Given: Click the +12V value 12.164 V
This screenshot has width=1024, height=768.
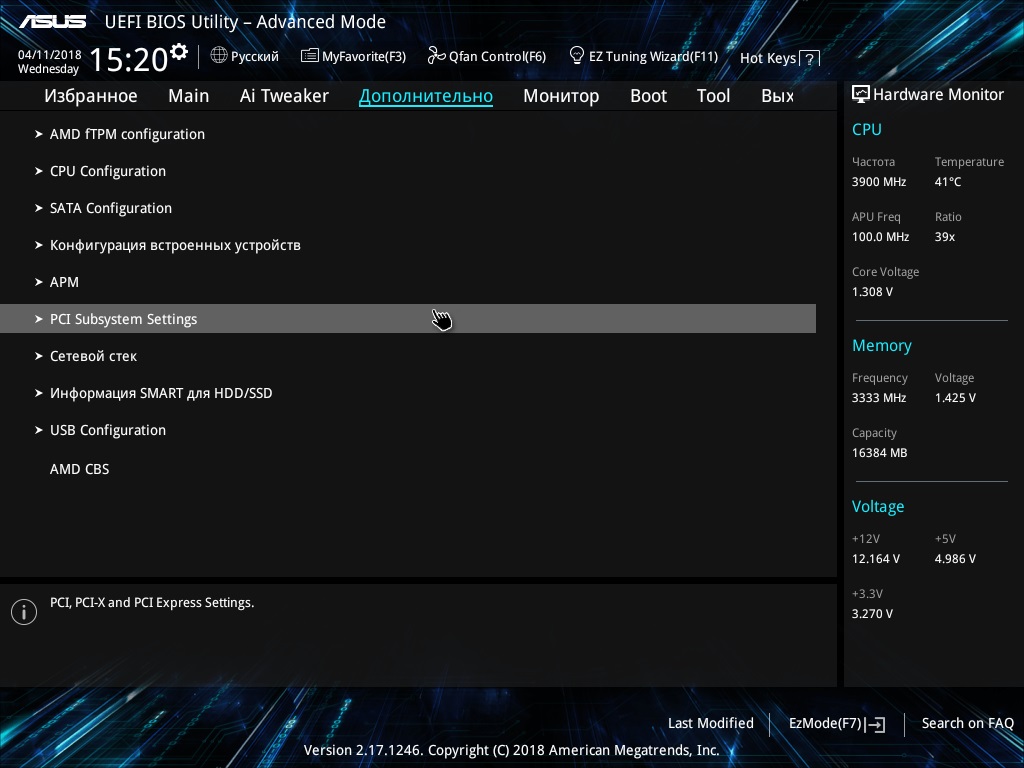Looking at the screenshot, I should click(876, 559).
